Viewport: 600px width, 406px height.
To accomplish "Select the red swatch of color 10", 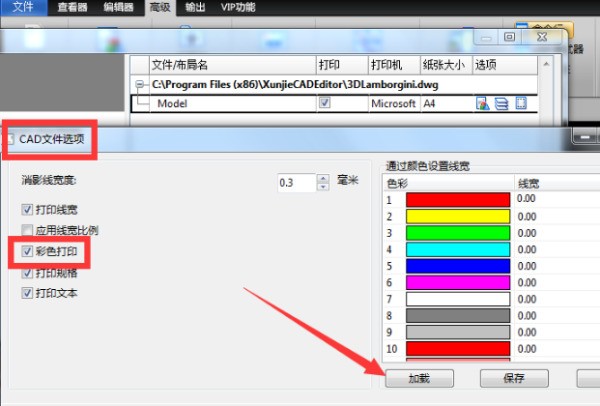I will 458,349.
